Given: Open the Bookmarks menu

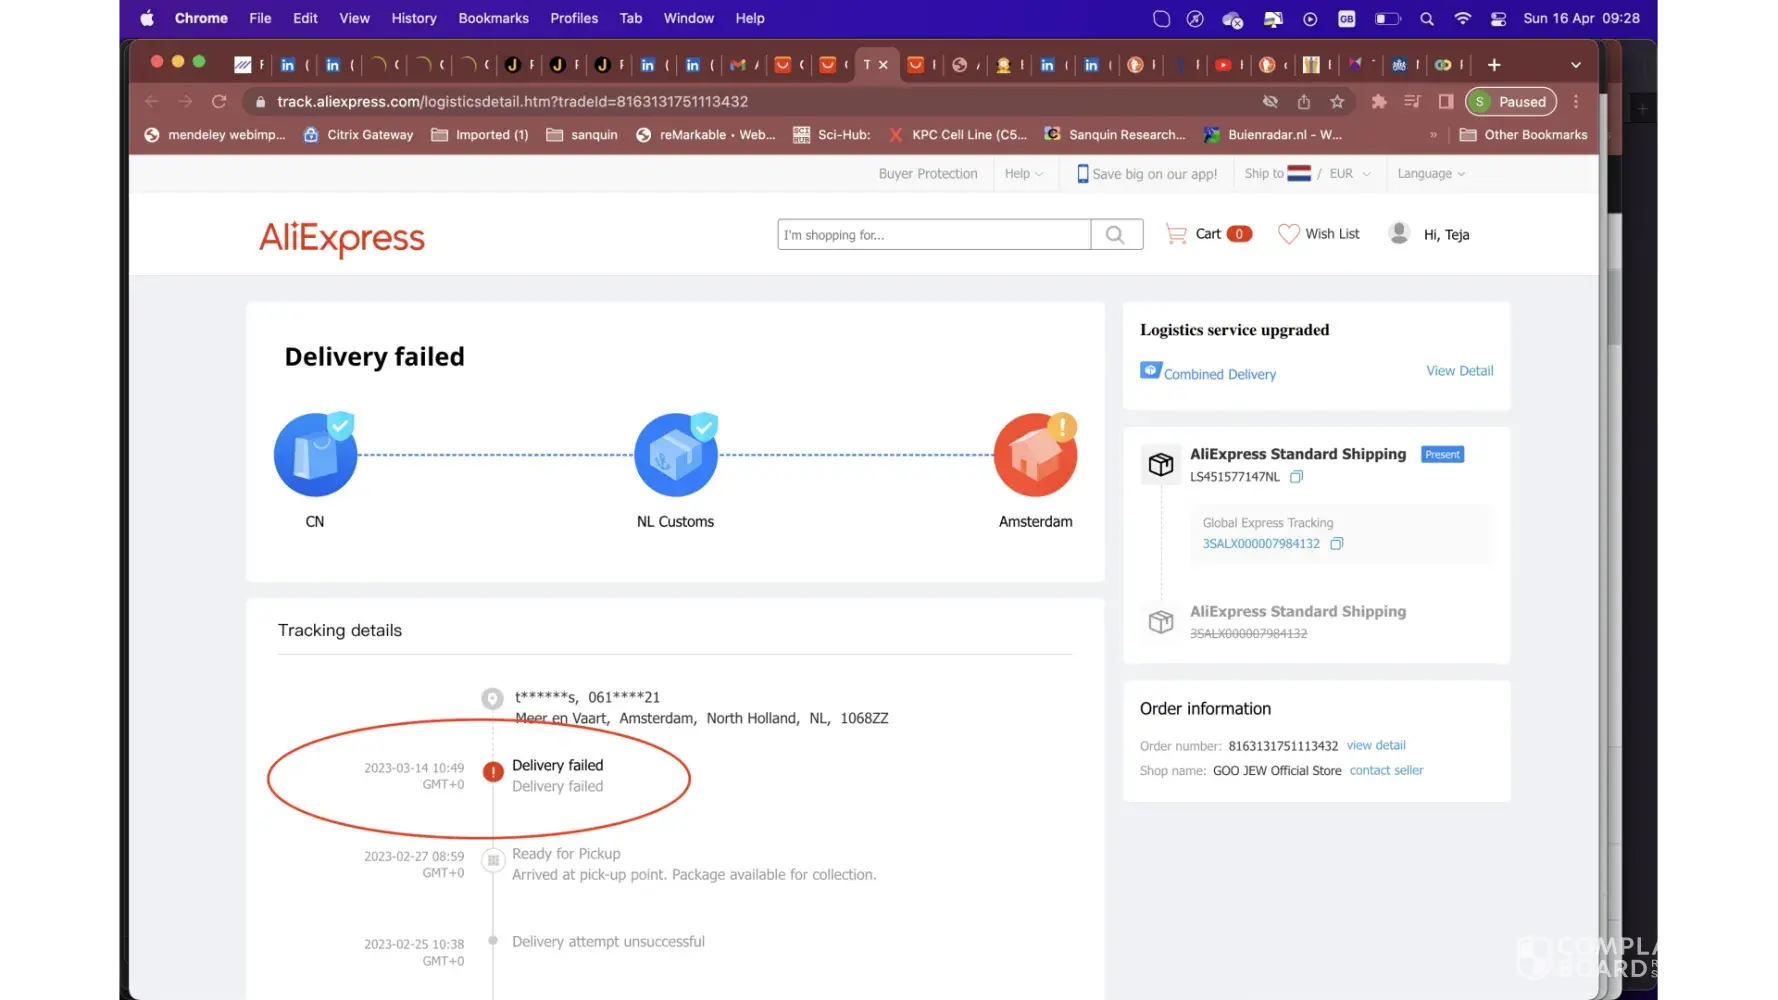Looking at the screenshot, I should click(493, 18).
